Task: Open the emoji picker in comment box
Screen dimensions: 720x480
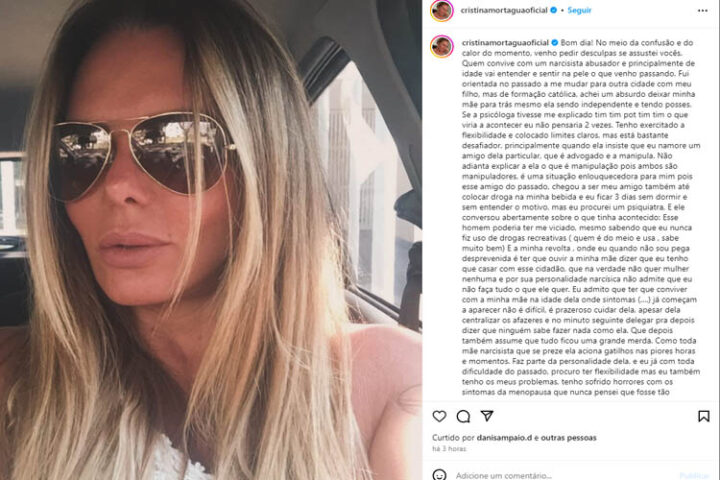Action: tap(439, 474)
